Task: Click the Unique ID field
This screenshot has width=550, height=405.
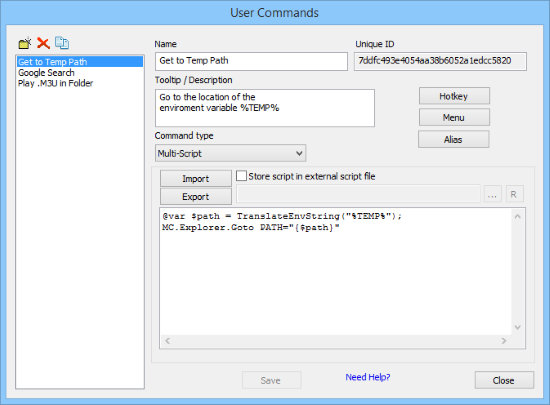Action: [x=440, y=61]
